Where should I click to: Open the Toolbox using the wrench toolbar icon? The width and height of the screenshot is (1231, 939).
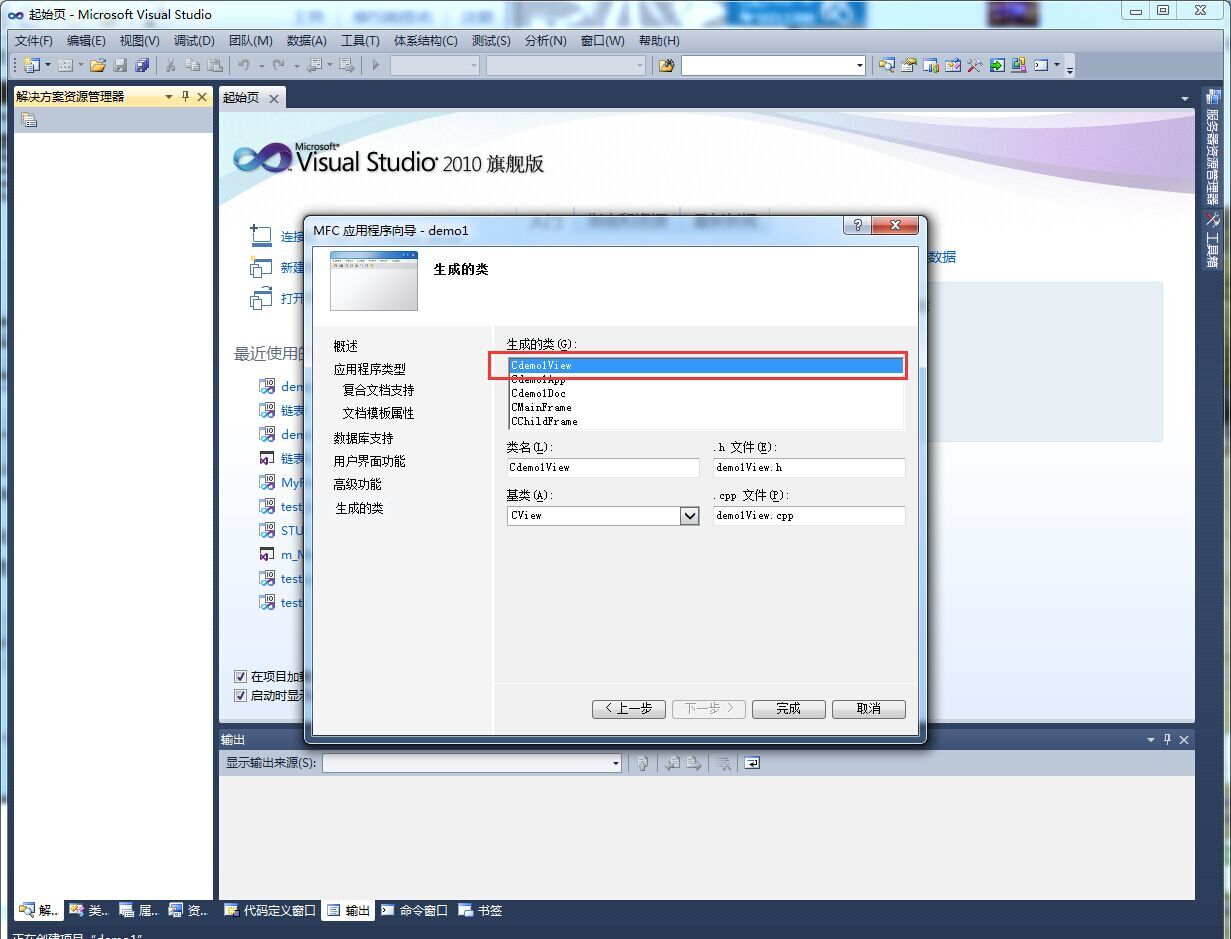(975, 65)
